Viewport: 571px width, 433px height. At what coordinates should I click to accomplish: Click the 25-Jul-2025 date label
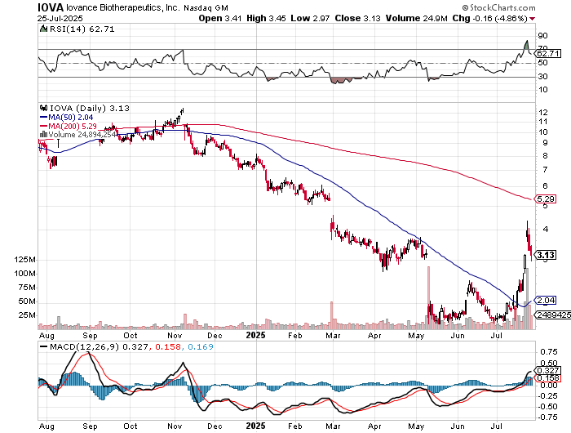pyautogui.click(x=60, y=18)
